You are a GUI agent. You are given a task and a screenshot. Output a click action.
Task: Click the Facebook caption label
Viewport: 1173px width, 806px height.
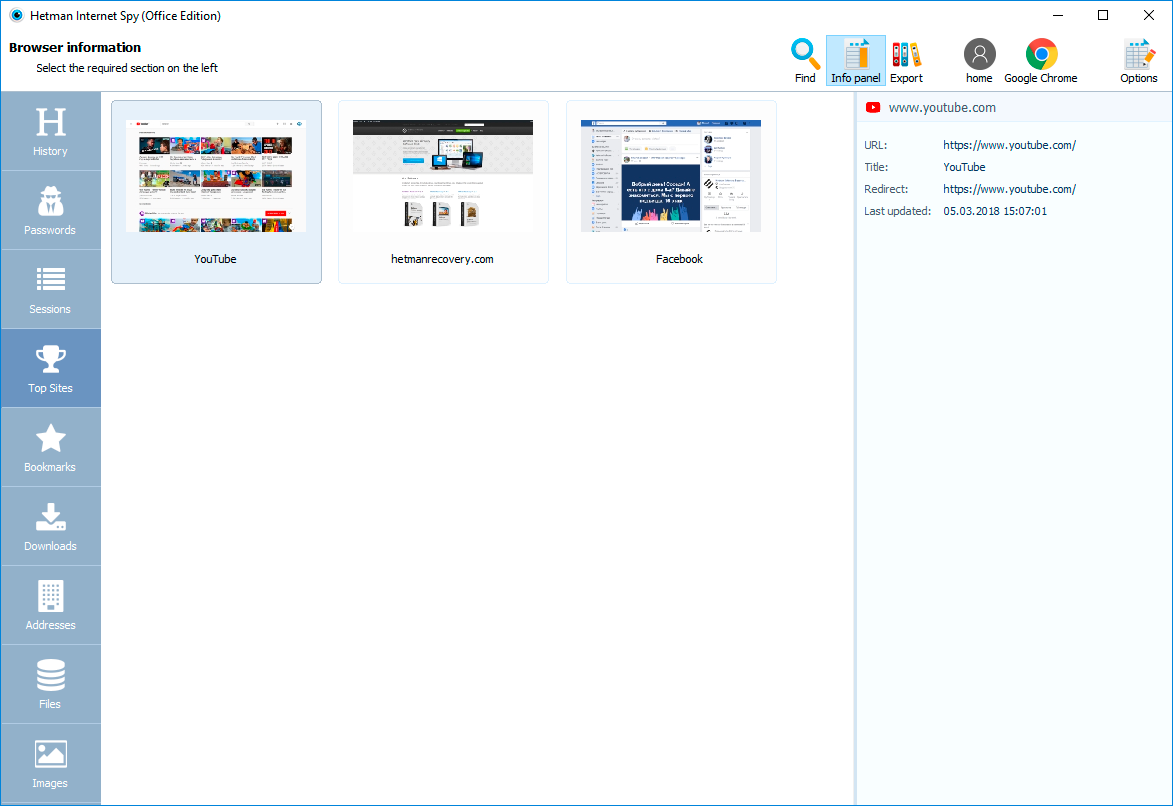coord(679,259)
